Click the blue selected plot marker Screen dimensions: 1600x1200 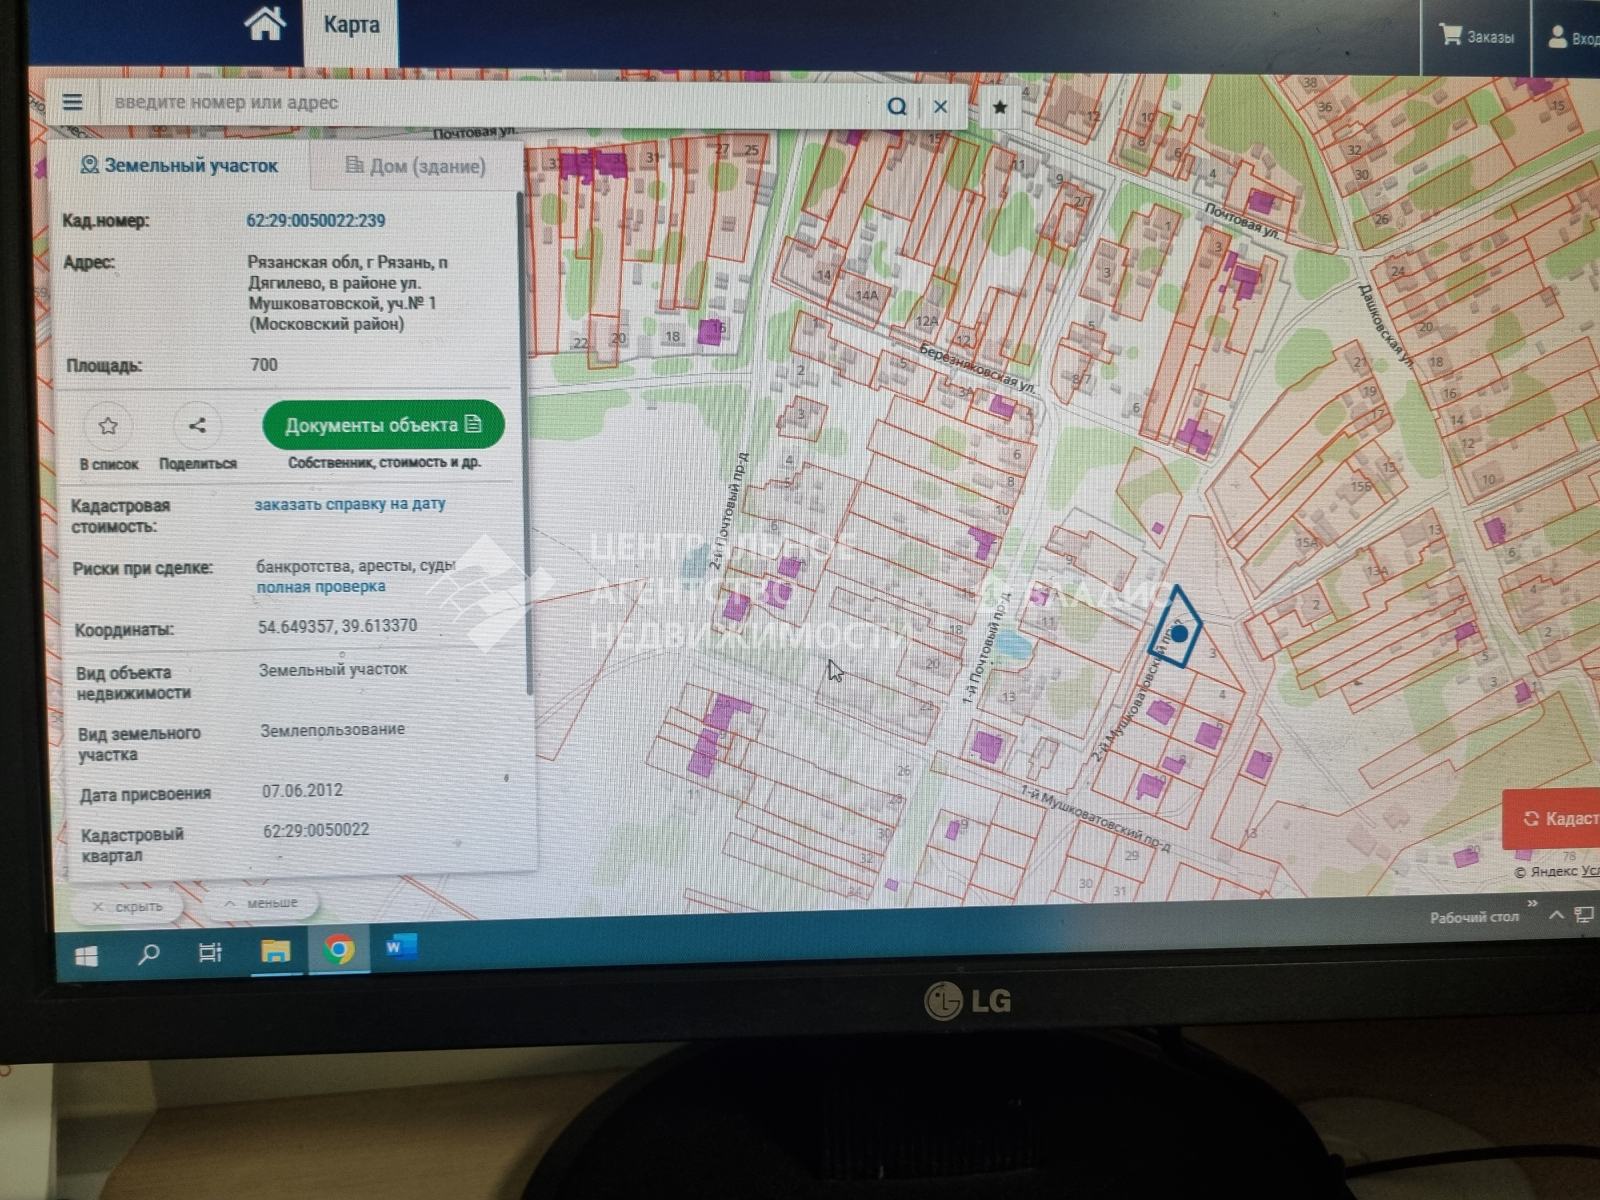coord(1179,632)
